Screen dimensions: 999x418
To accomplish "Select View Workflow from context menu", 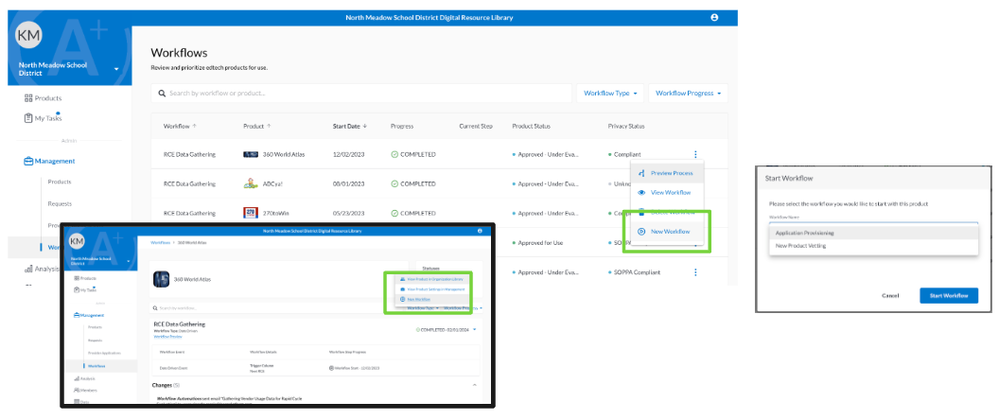I will click(670, 192).
